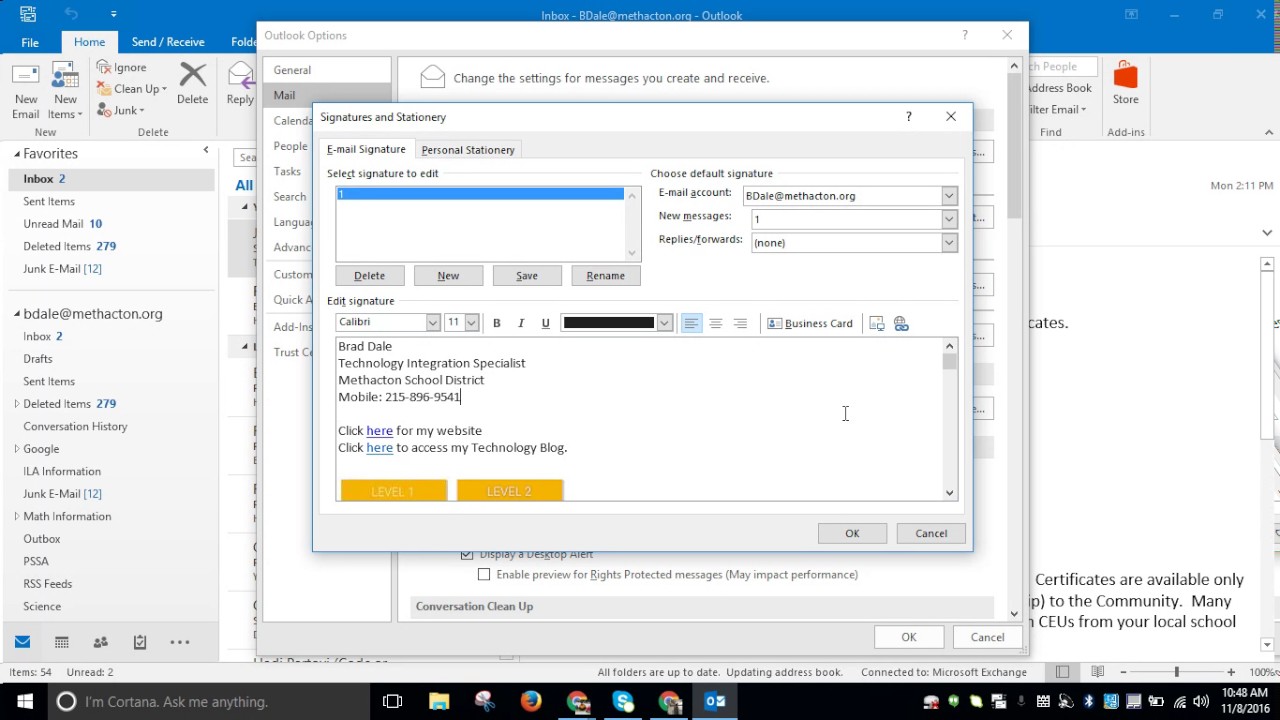Open the Conversation History folder
This screenshot has width=1280, height=720.
[x=75, y=427]
